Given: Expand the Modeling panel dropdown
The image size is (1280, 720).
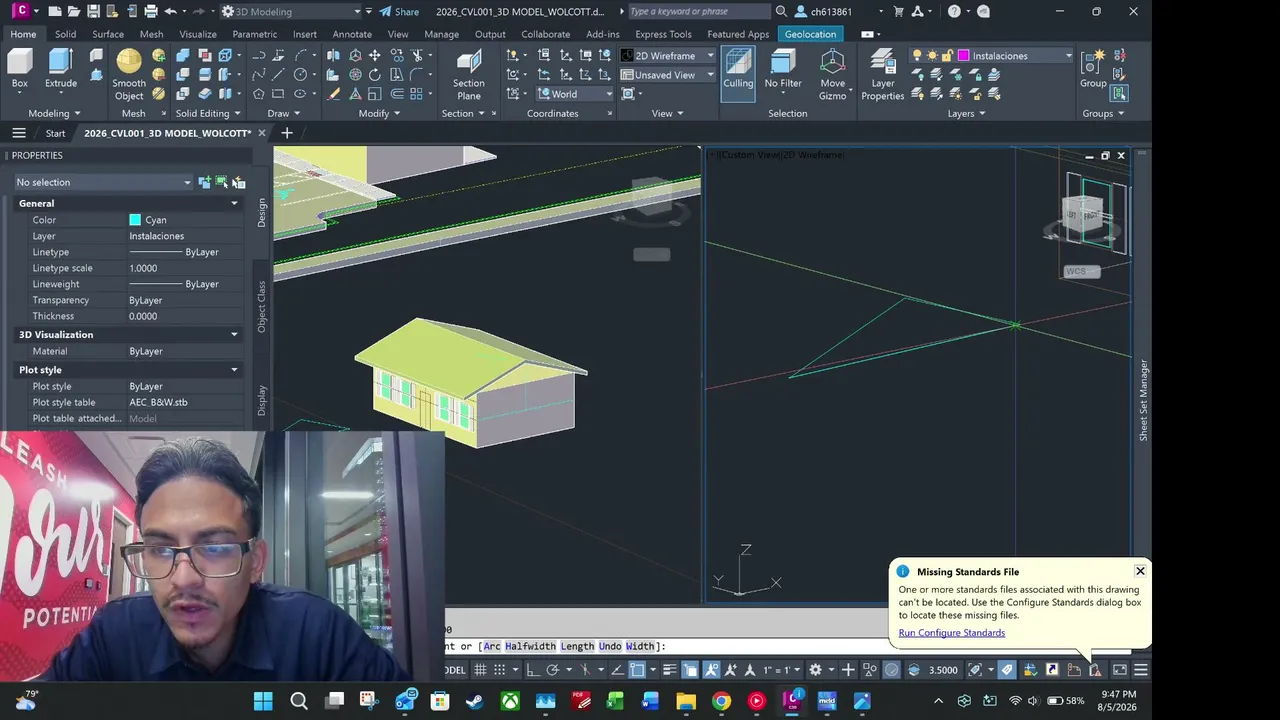Looking at the screenshot, I should [x=55, y=113].
